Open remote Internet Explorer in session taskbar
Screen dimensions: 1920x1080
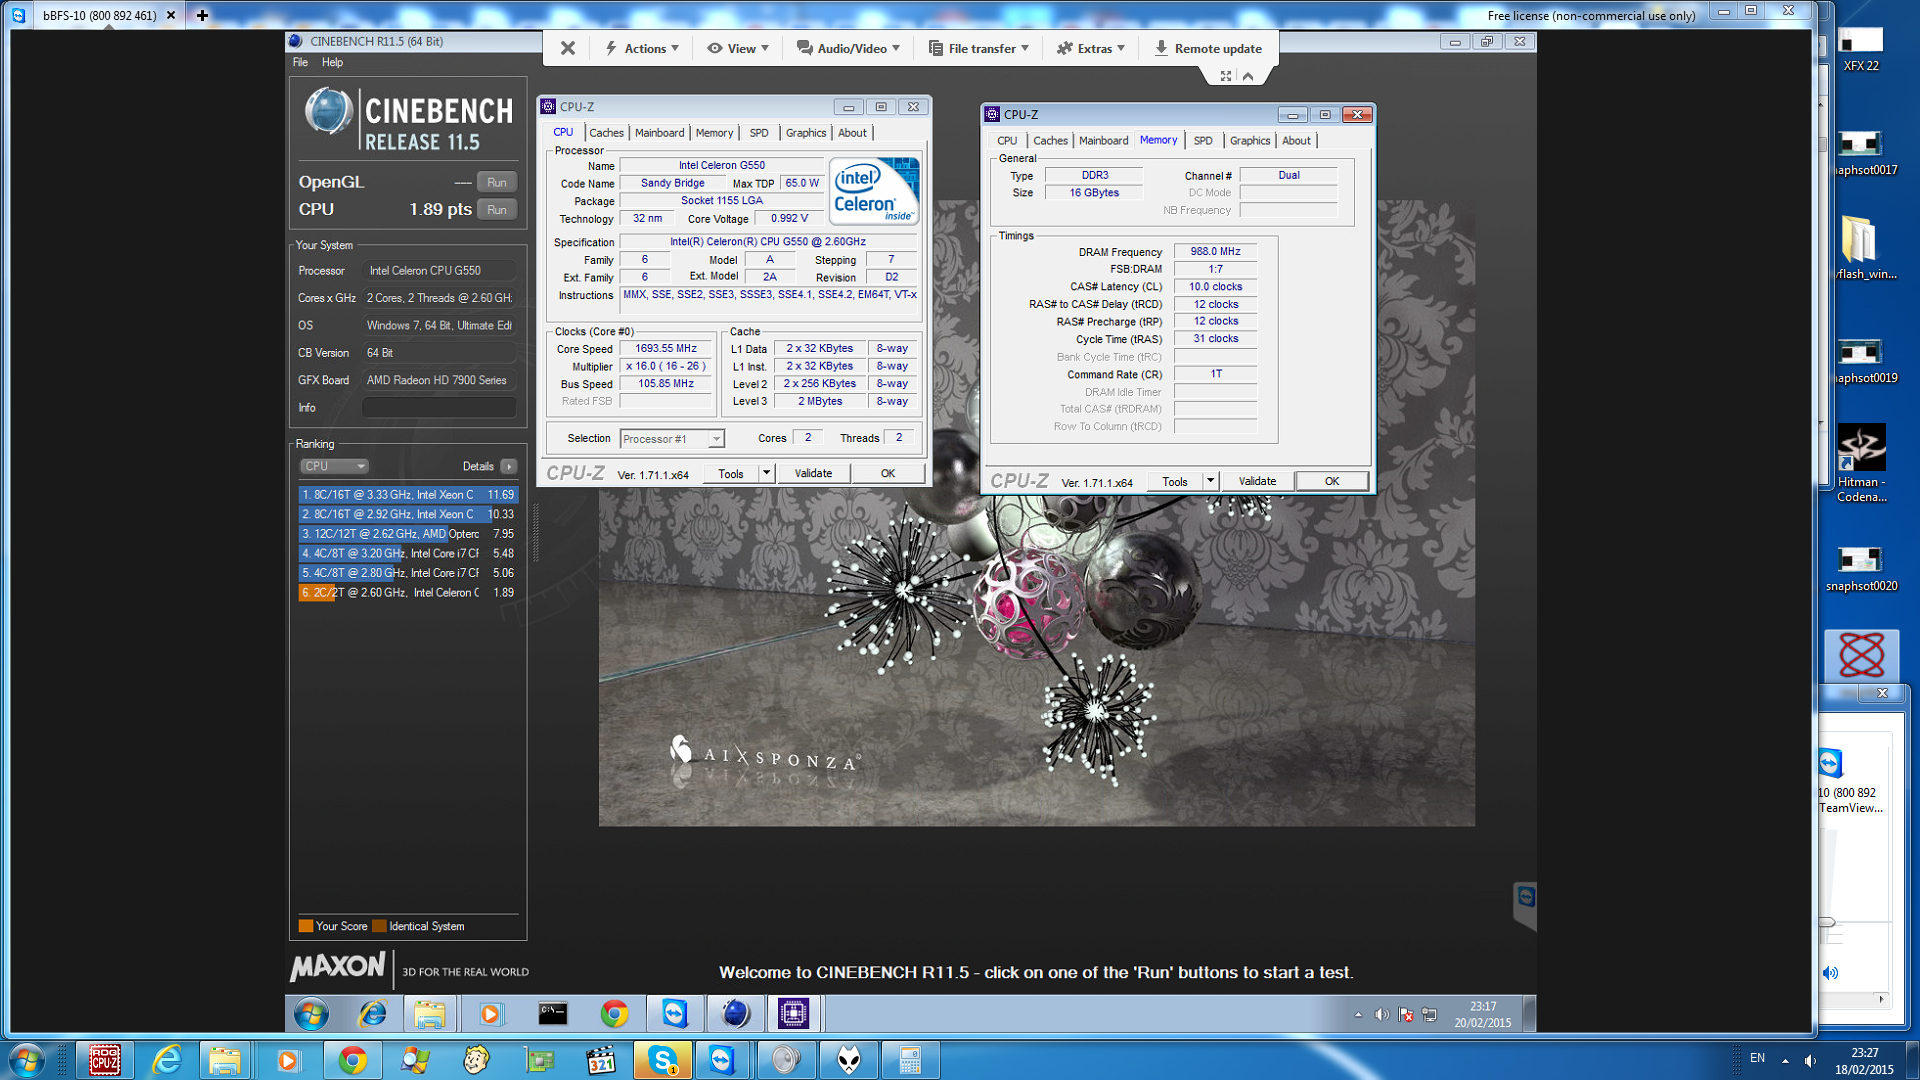point(372,1013)
